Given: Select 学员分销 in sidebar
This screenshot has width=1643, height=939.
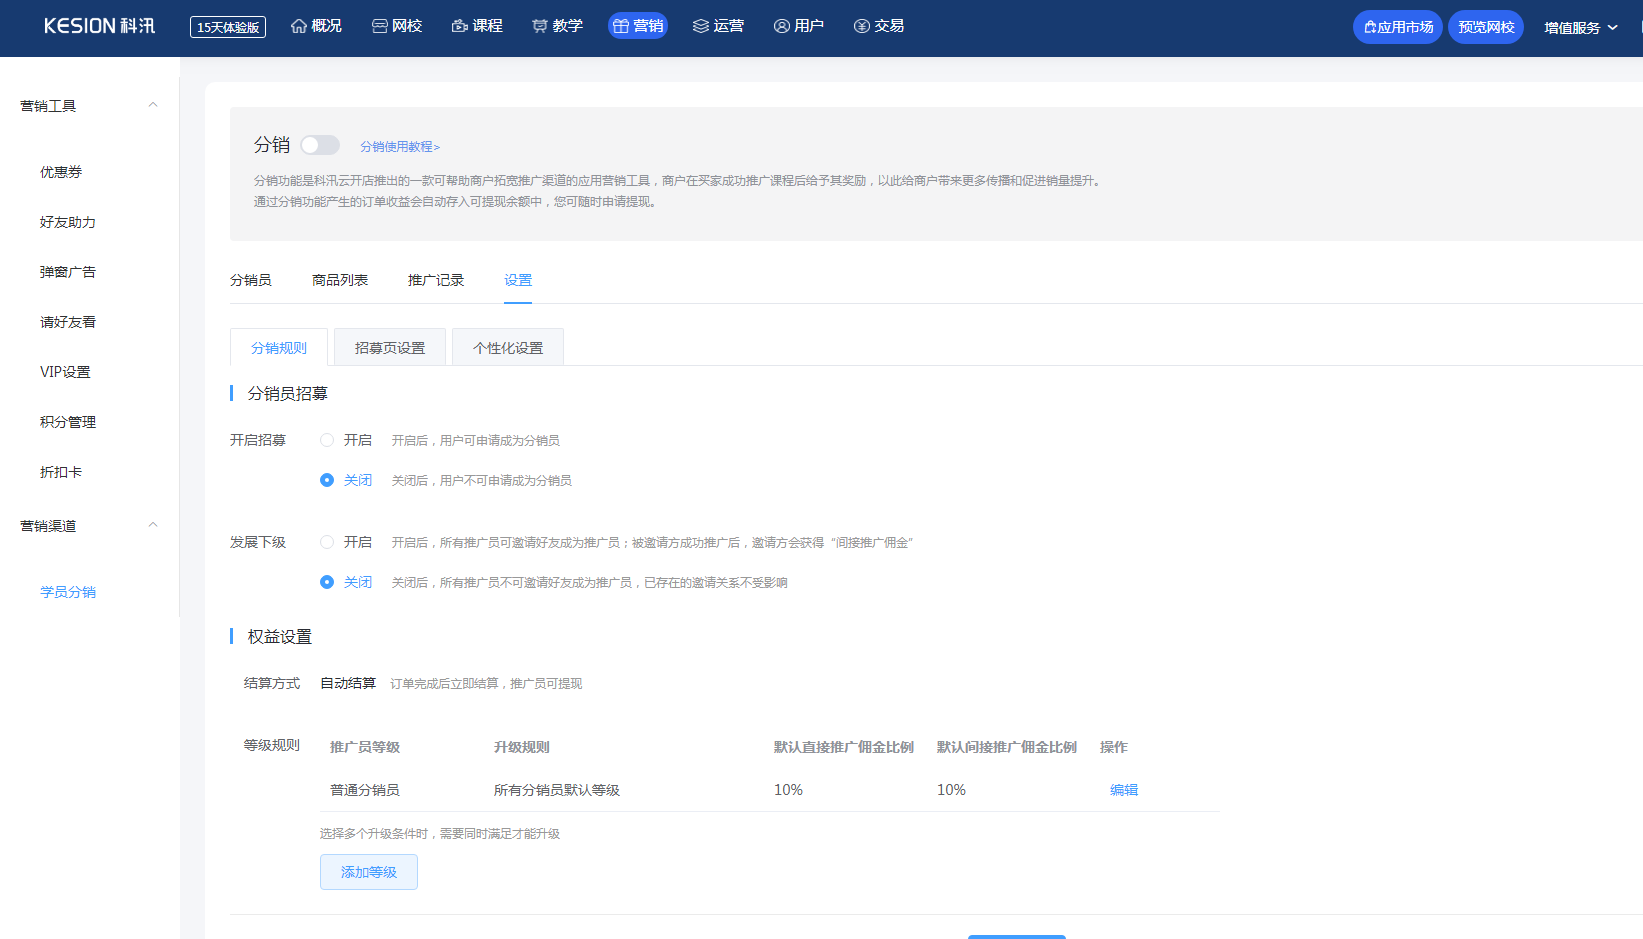Looking at the screenshot, I should [68, 592].
